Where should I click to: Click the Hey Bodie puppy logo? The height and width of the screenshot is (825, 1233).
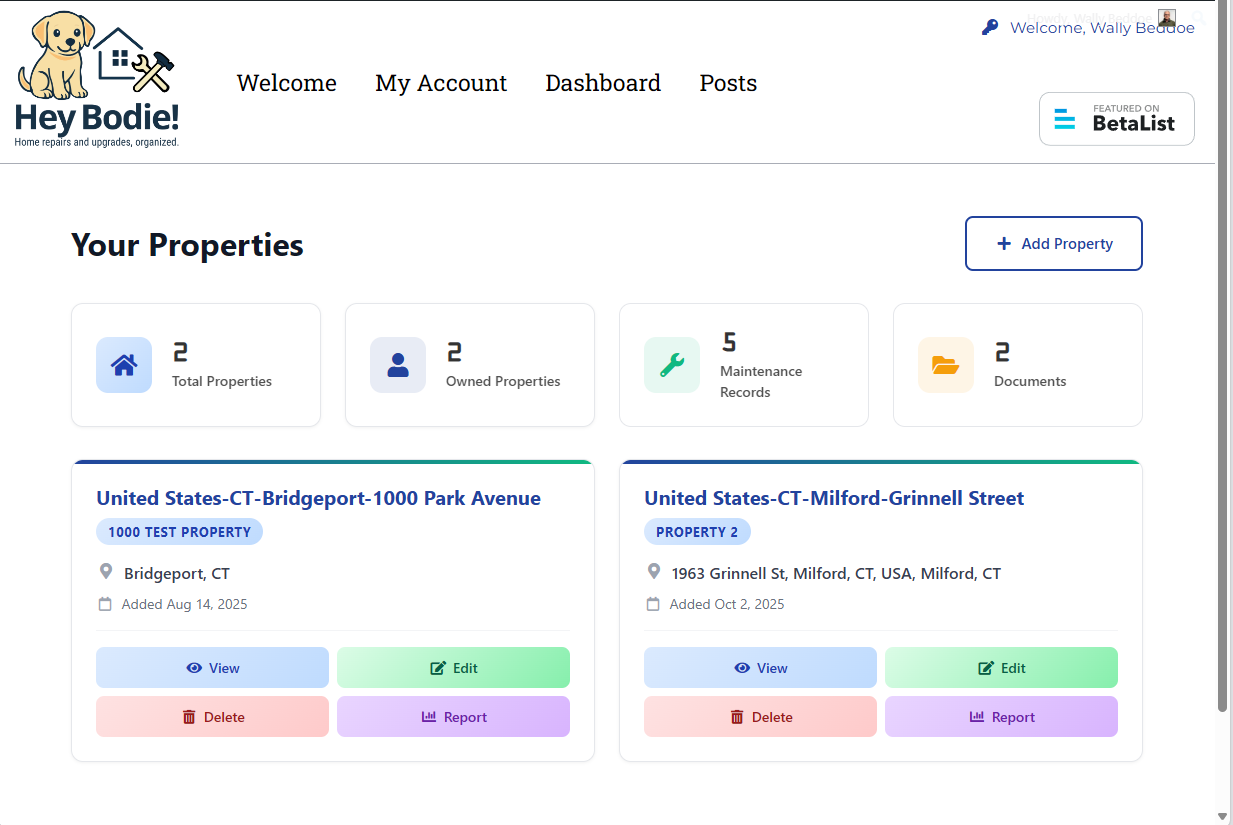pyautogui.click(x=97, y=80)
